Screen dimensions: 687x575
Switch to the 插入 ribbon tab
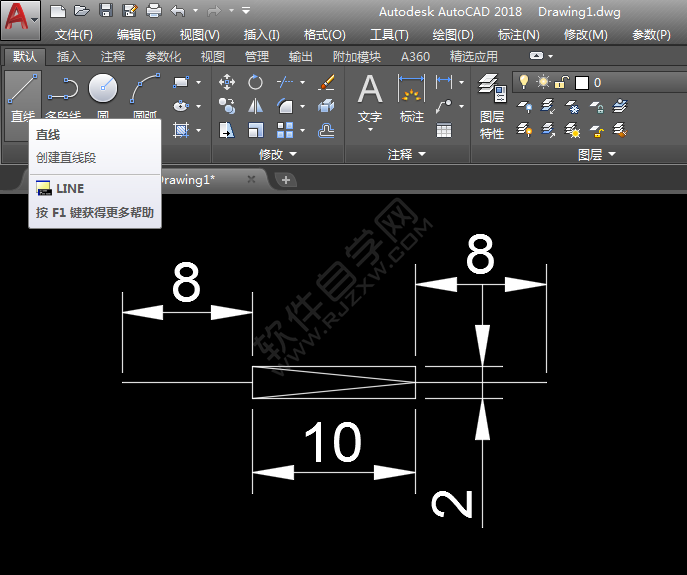pos(69,57)
